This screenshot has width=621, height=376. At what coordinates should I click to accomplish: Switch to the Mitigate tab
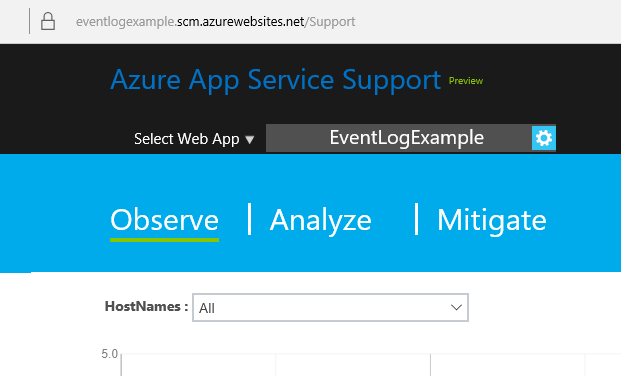pos(491,220)
